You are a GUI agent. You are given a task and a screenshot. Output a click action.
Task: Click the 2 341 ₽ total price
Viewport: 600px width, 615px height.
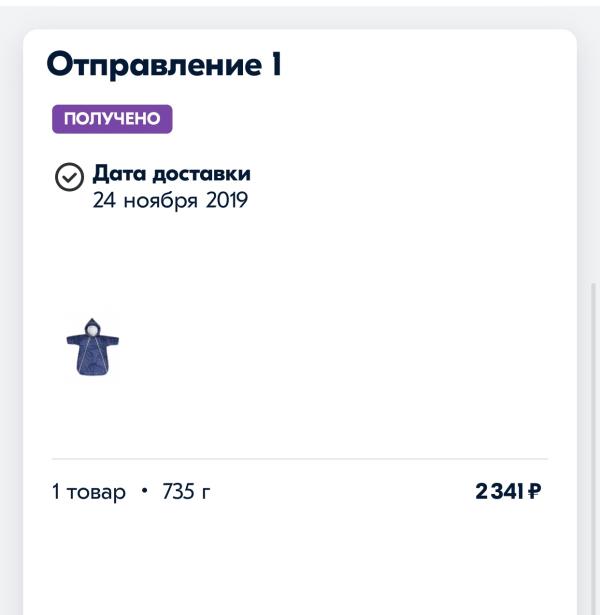click(508, 491)
